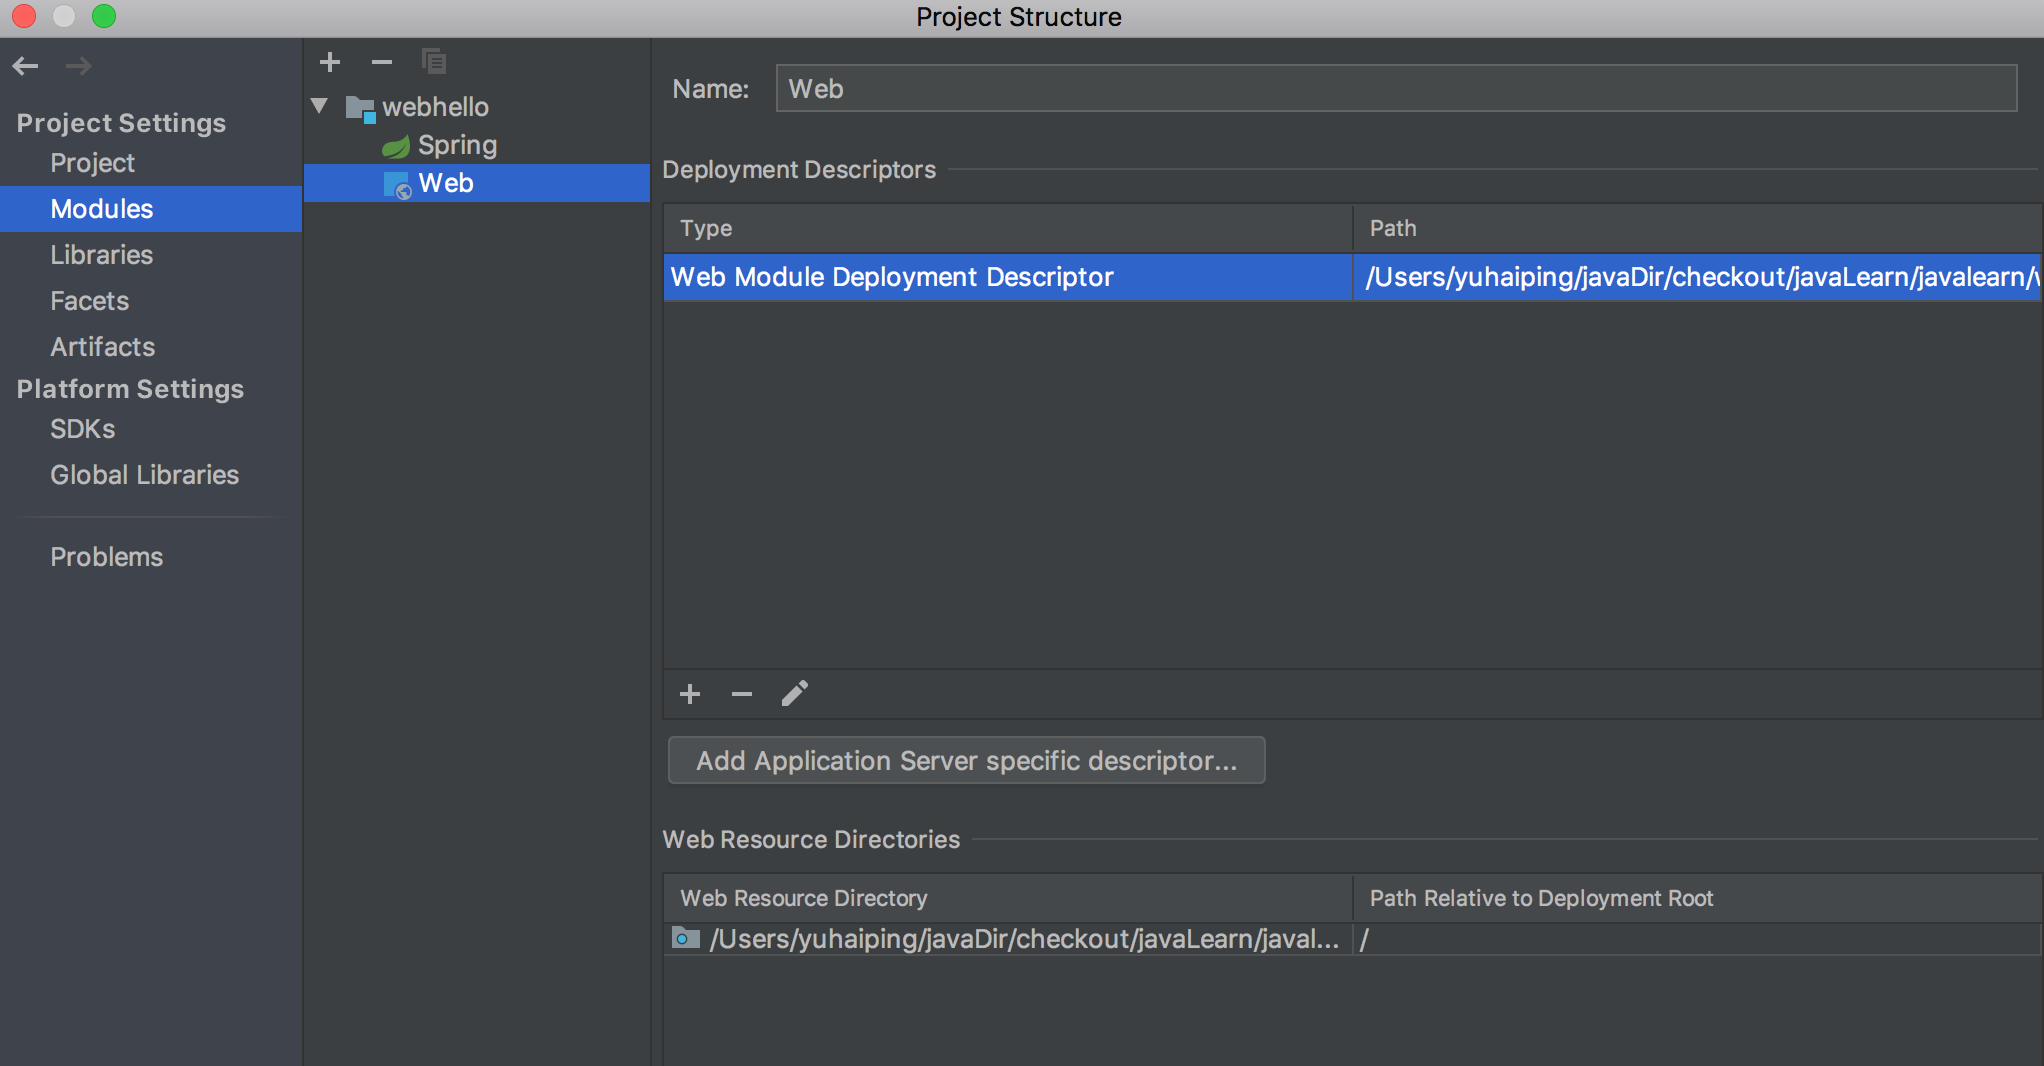Screen dimensions: 2044x1066
Task: Click the Web facet icon
Action: click(397, 185)
